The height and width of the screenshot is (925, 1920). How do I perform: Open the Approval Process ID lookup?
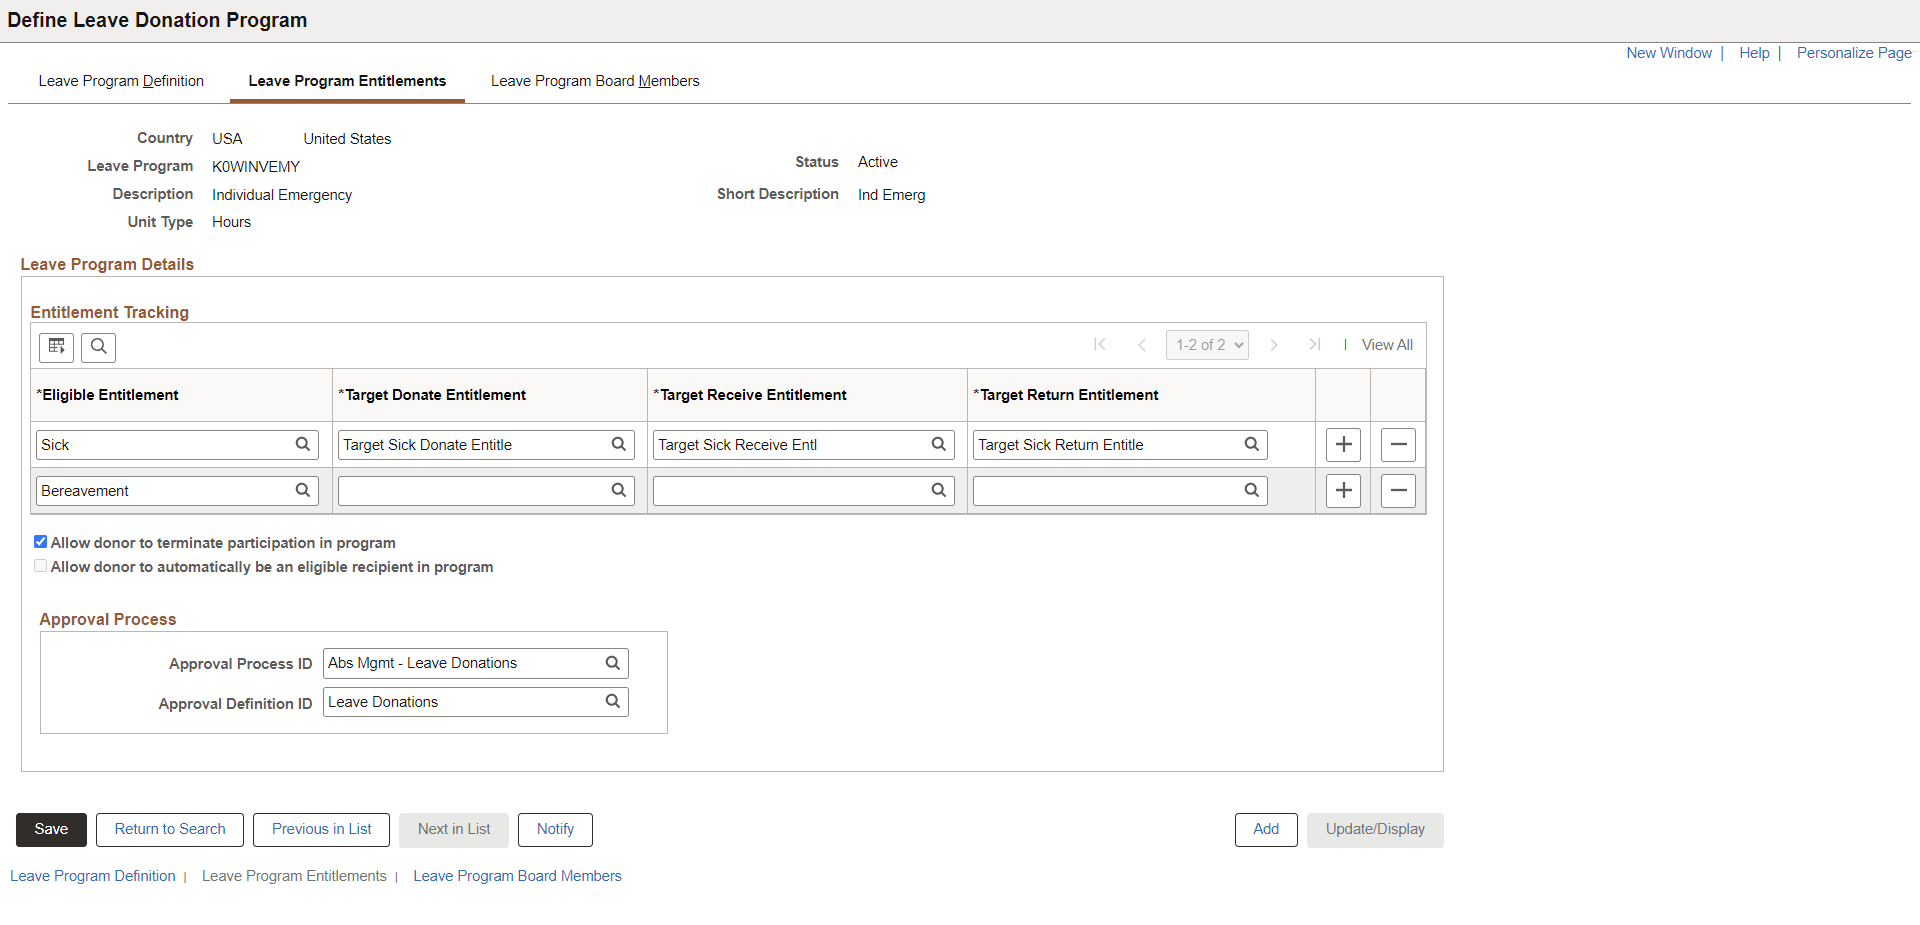(613, 663)
